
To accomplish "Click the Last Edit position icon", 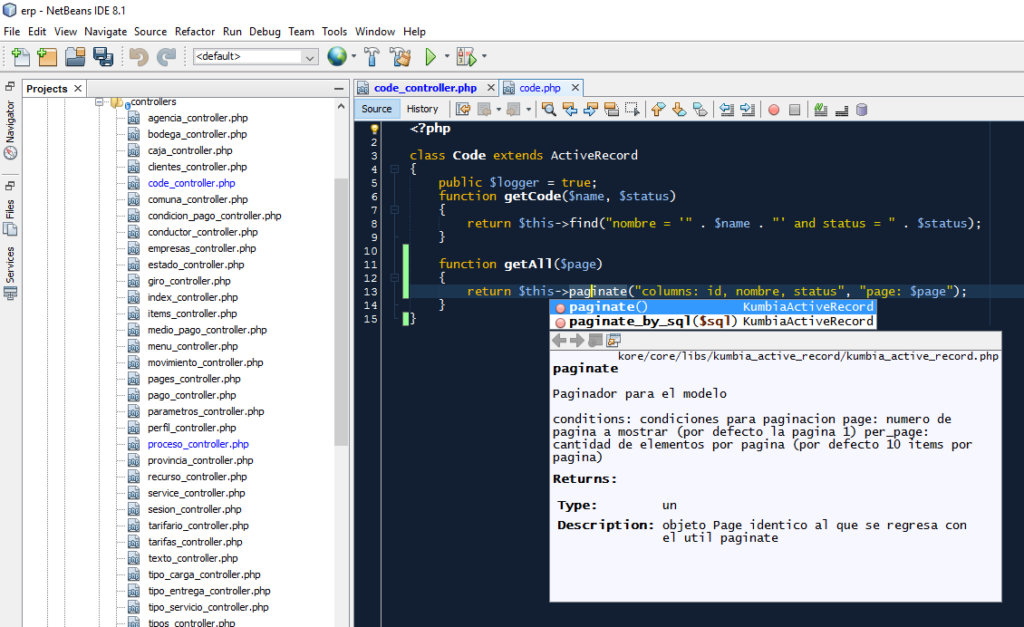I will click(x=464, y=108).
